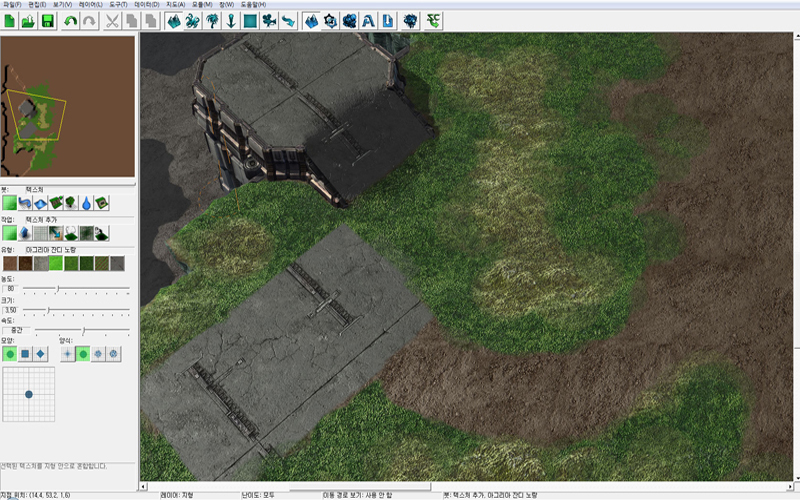Open the 데이터(D) menu

coord(146,4)
